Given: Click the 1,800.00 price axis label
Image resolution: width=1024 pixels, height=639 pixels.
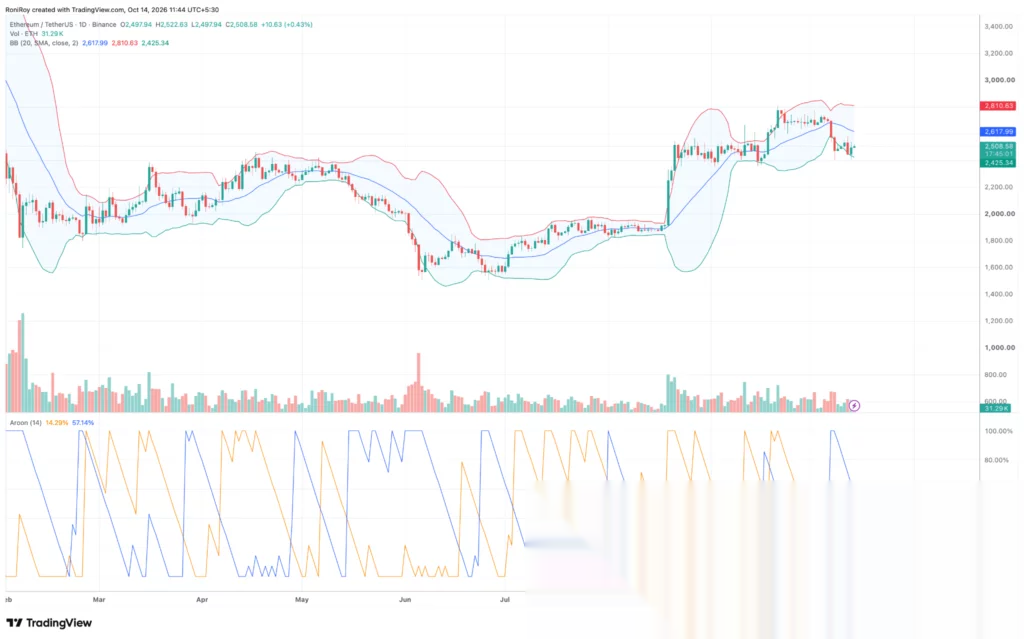Looking at the screenshot, I should coord(999,241).
